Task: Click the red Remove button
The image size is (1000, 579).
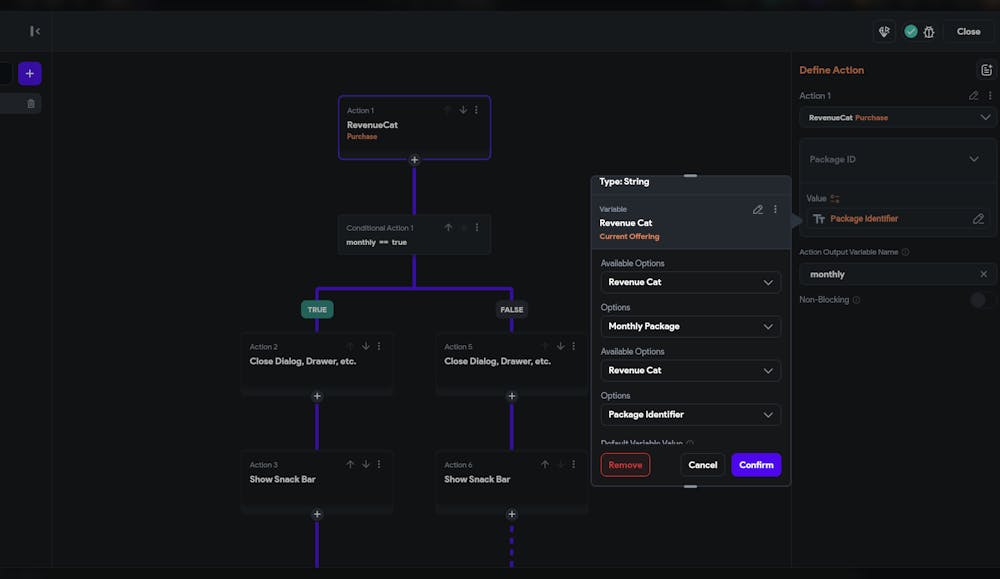Action: (x=625, y=465)
